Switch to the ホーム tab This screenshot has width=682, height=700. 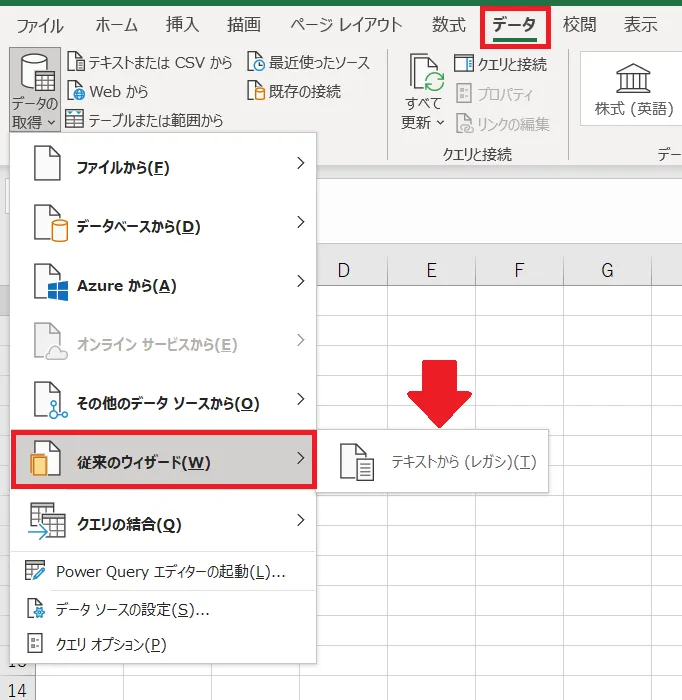116,25
